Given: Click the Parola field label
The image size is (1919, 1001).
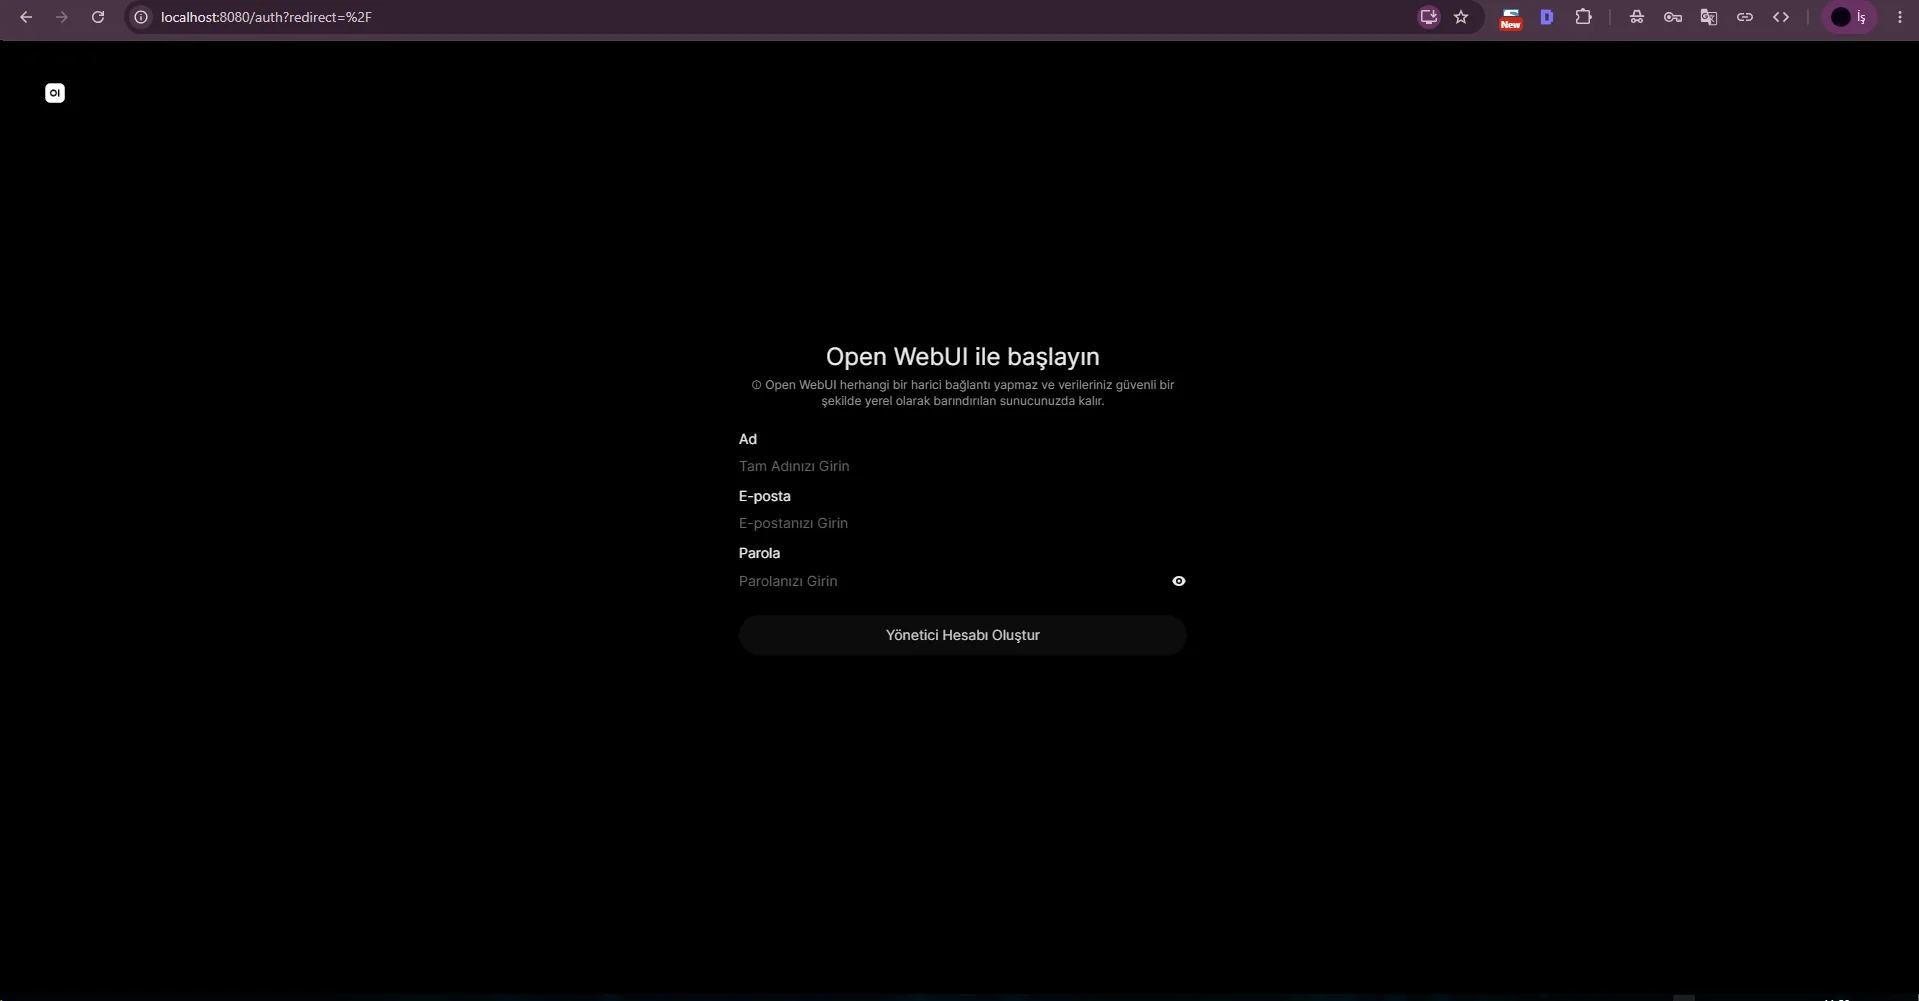Looking at the screenshot, I should click(759, 553).
